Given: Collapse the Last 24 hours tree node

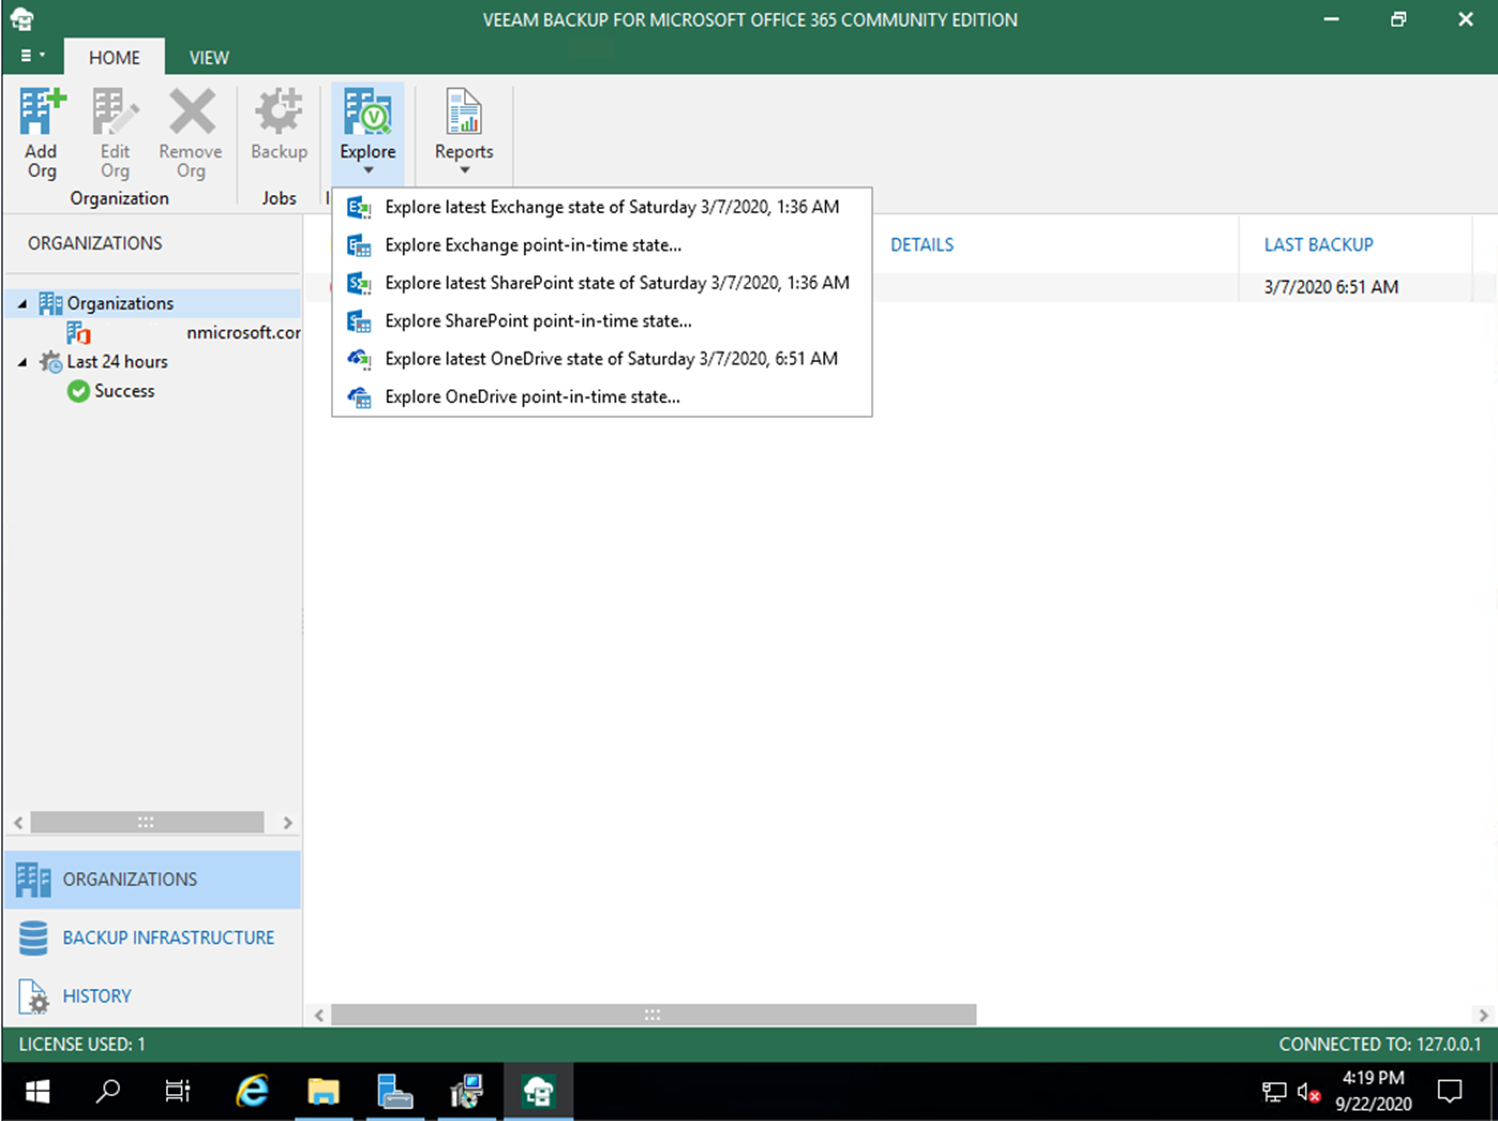Looking at the screenshot, I should pyautogui.click(x=22, y=362).
